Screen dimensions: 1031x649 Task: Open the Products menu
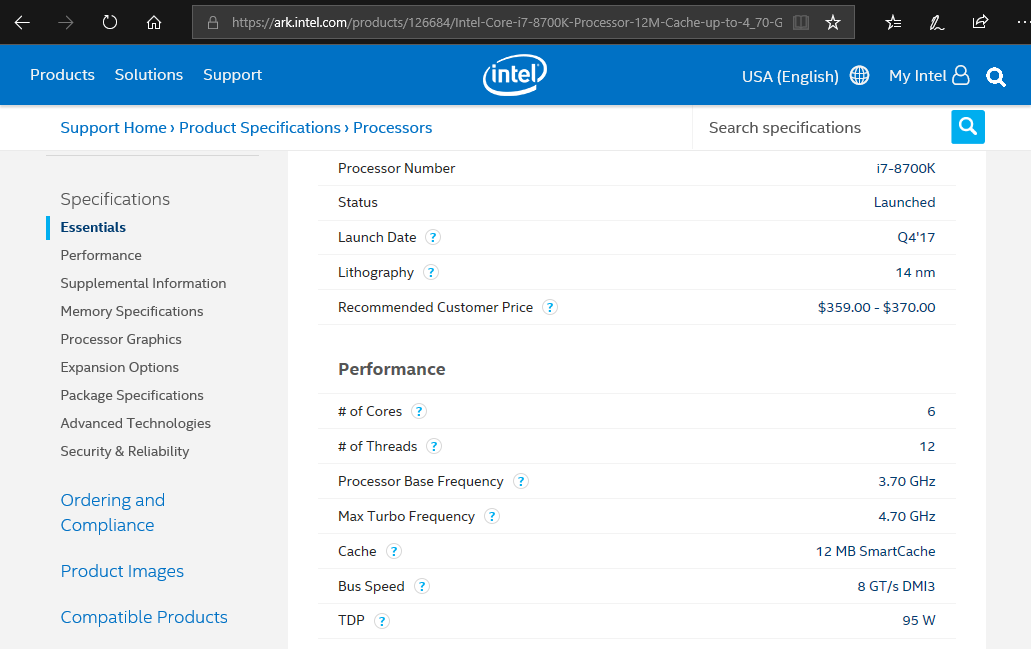tap(62, 75)
